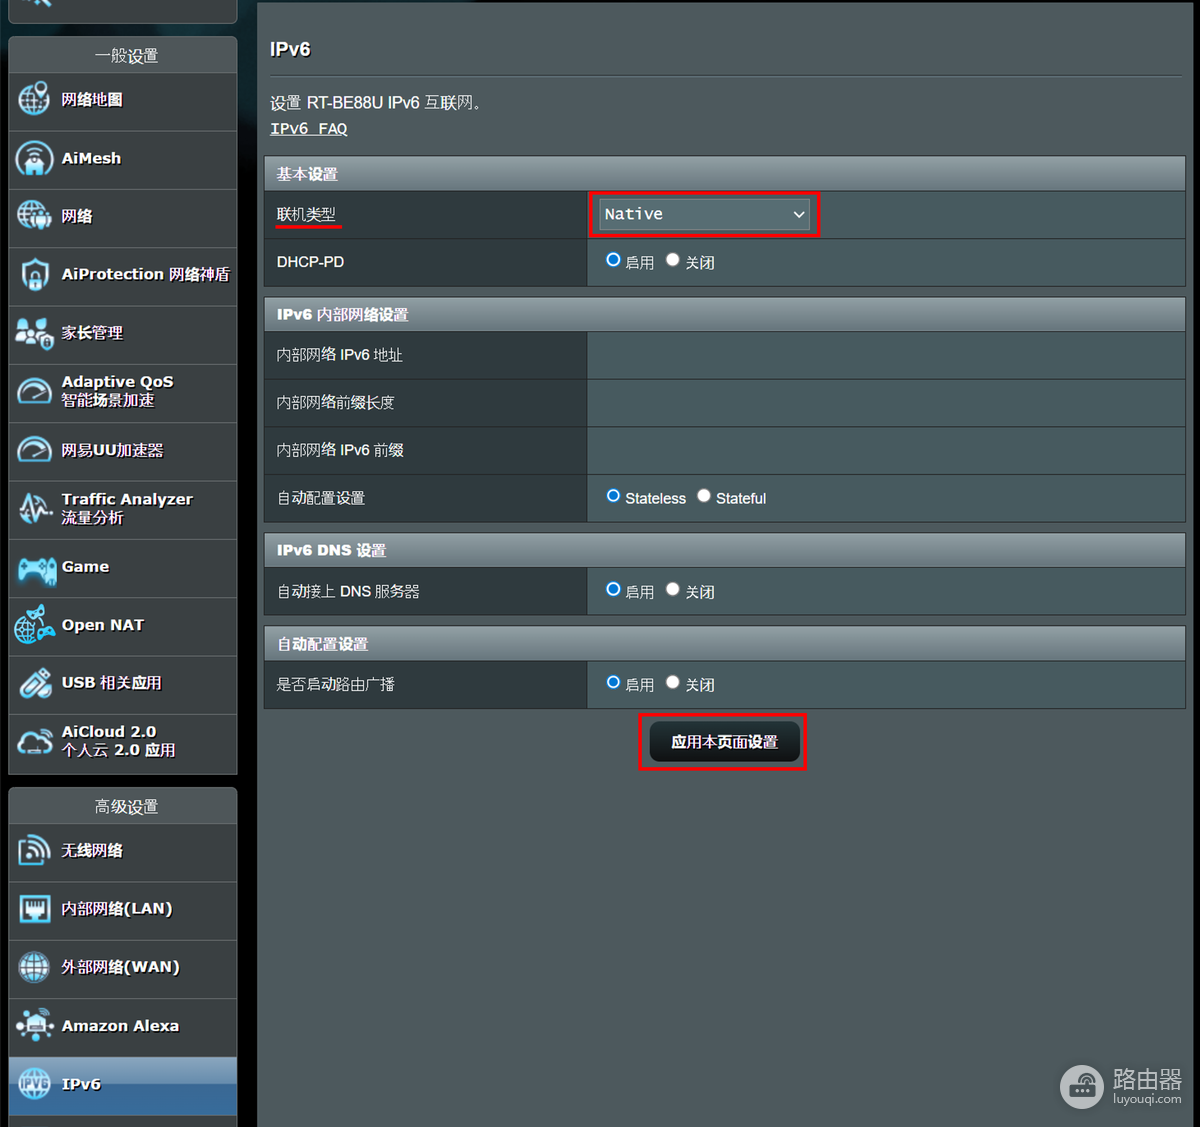Click the 无线网络 wireless icon

[34, 851]
